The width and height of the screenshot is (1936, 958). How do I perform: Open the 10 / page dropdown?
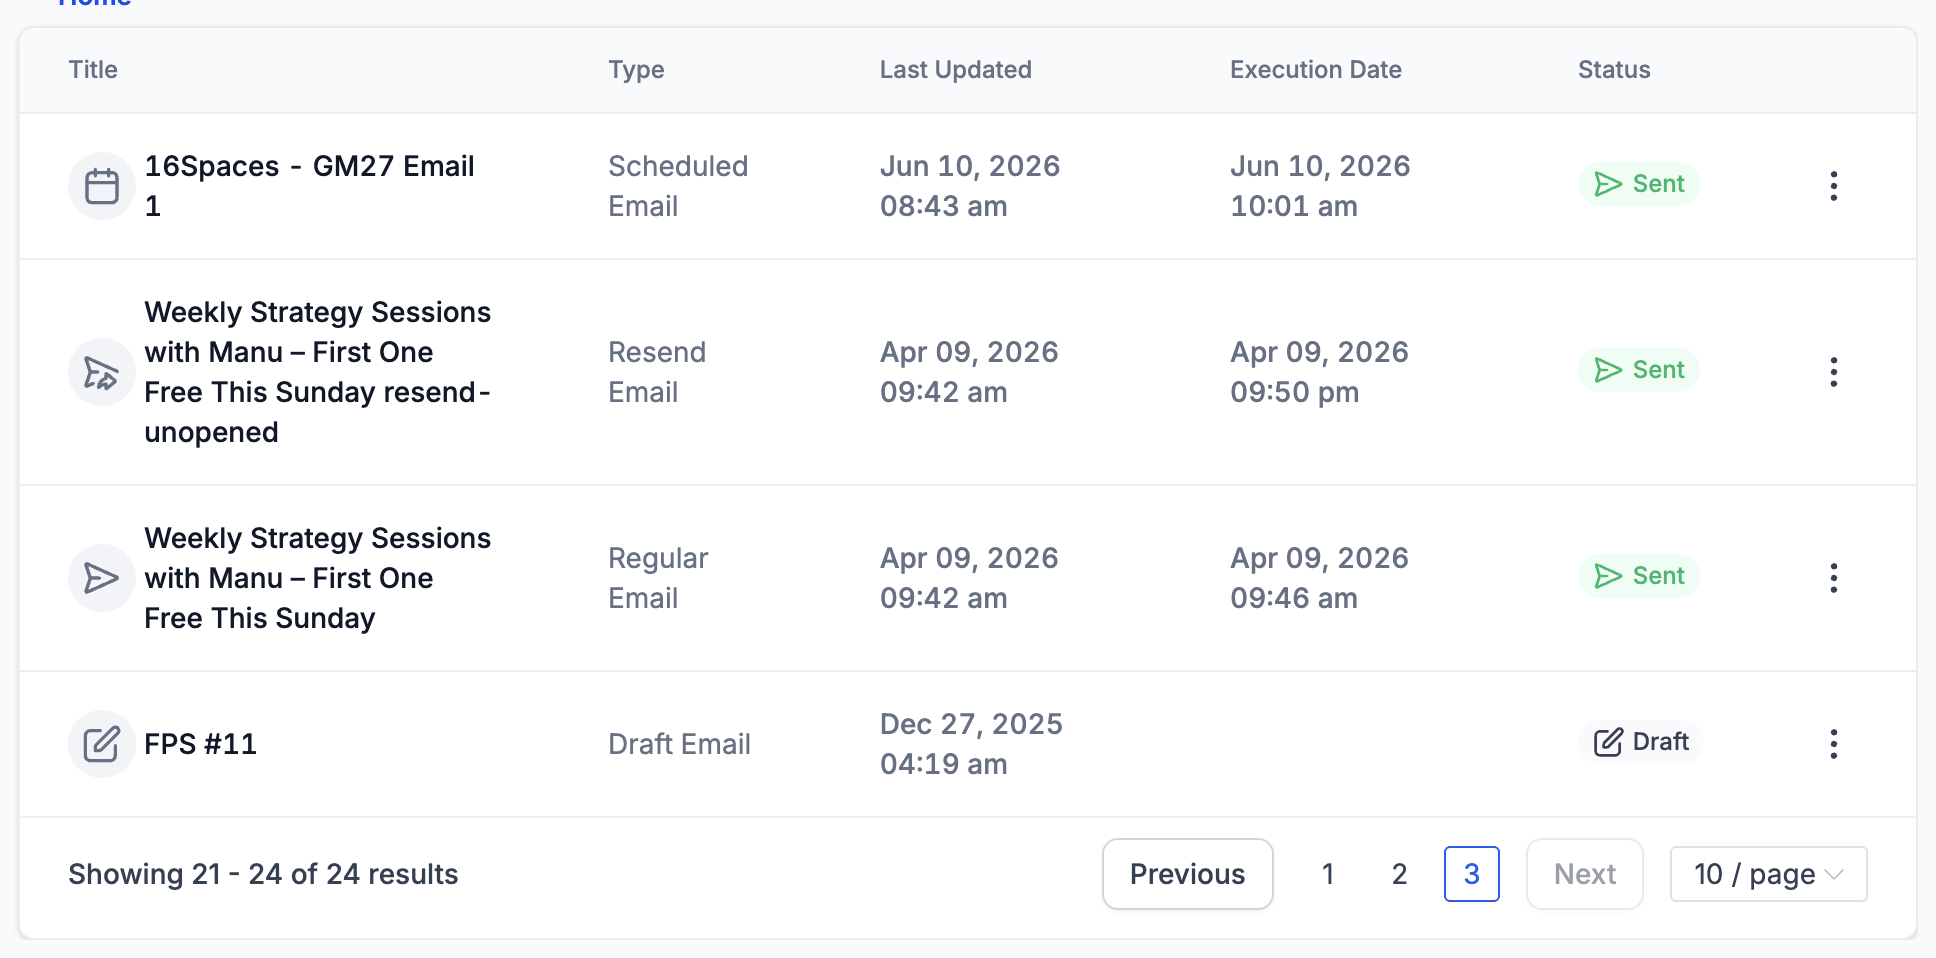[1768, 874]
